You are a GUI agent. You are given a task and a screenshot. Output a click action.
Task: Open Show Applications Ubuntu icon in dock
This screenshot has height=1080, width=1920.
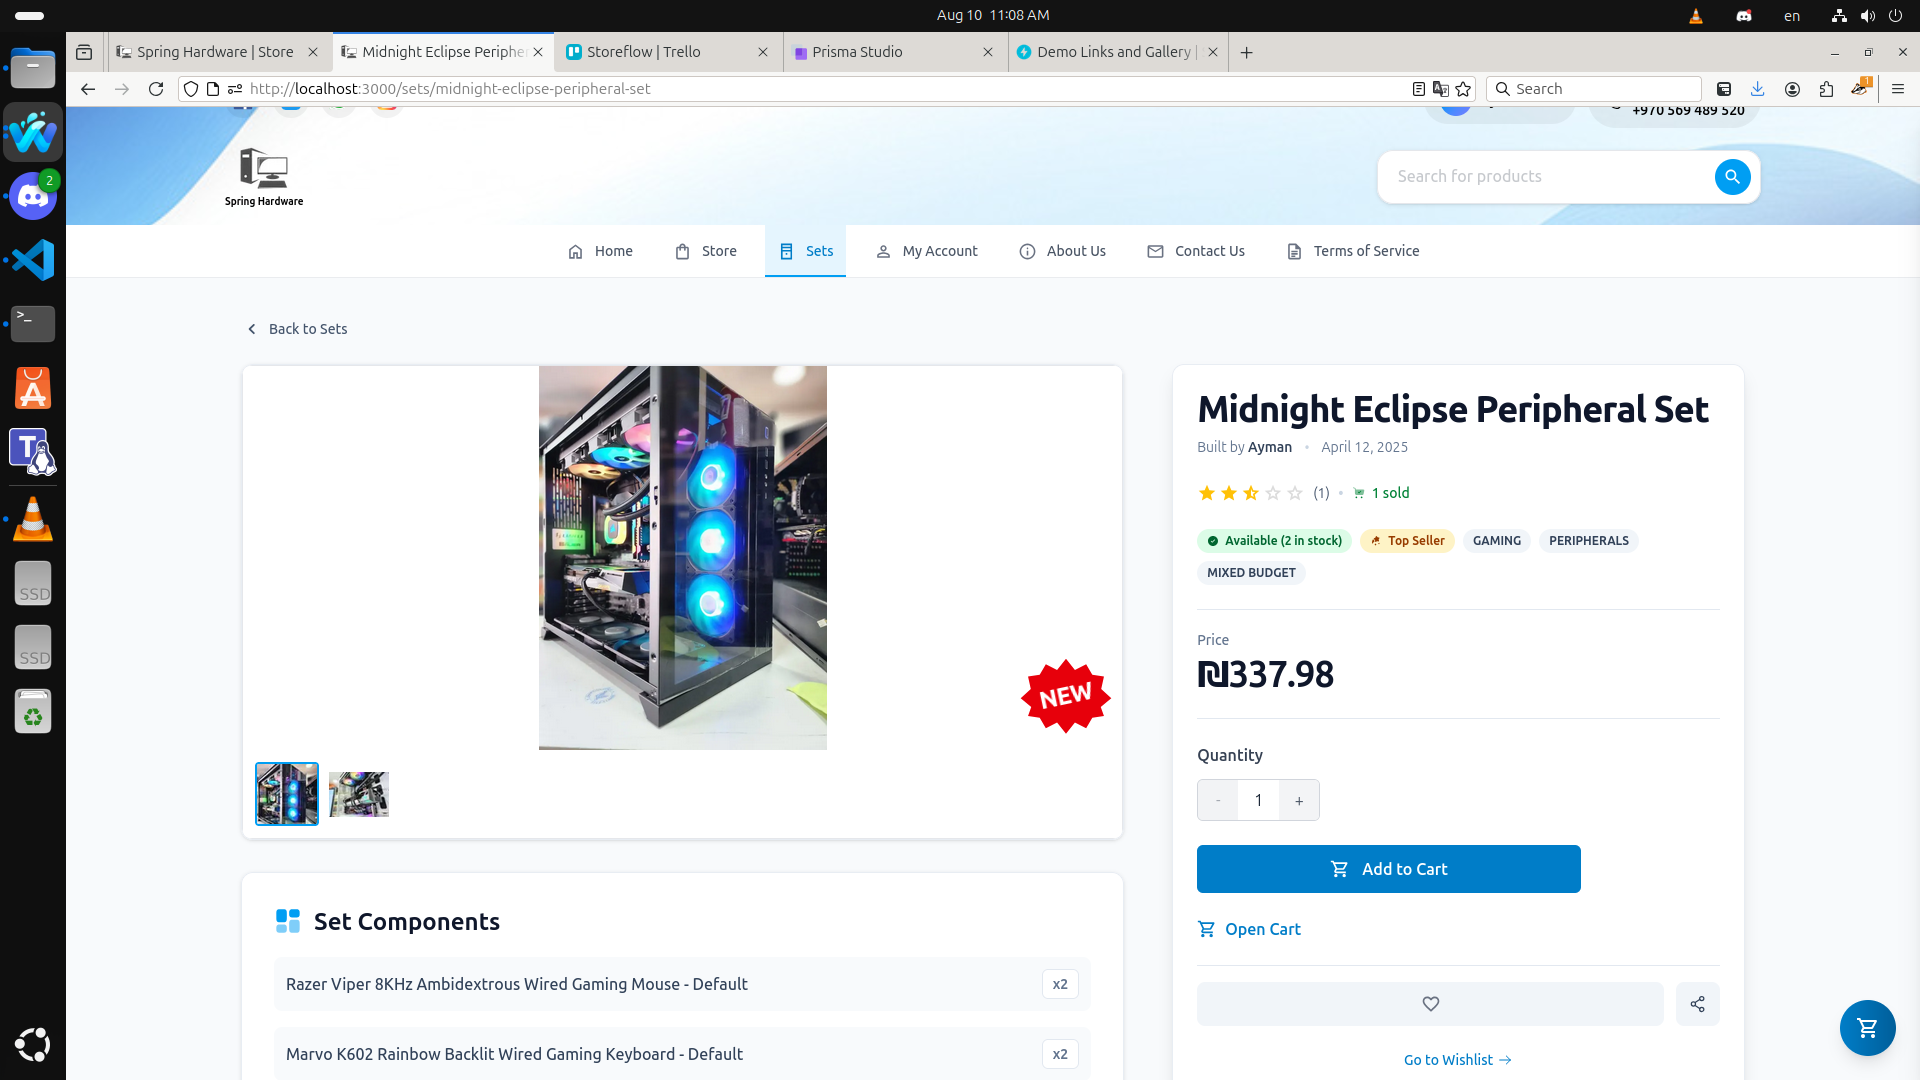tap(33, 1044)
